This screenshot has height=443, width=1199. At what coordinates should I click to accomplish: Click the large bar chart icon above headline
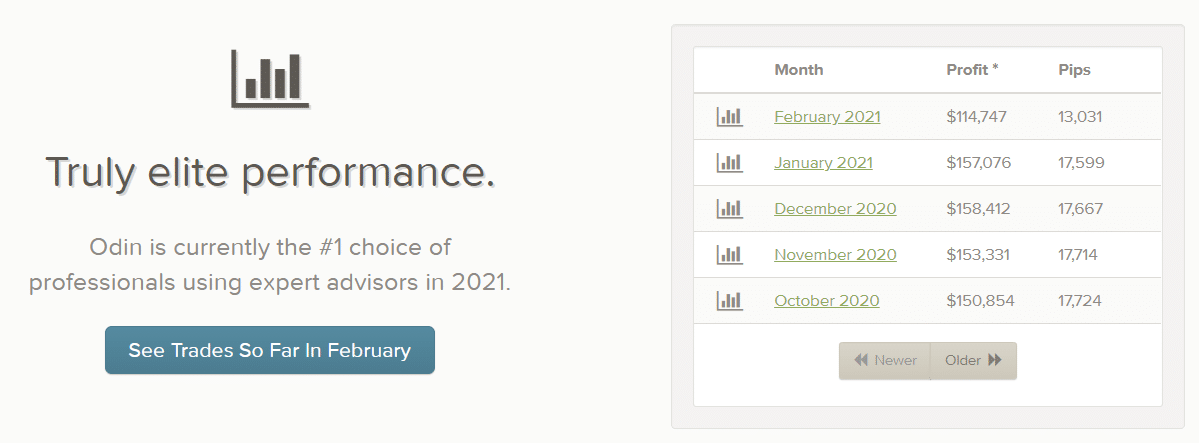pos(270,77)
